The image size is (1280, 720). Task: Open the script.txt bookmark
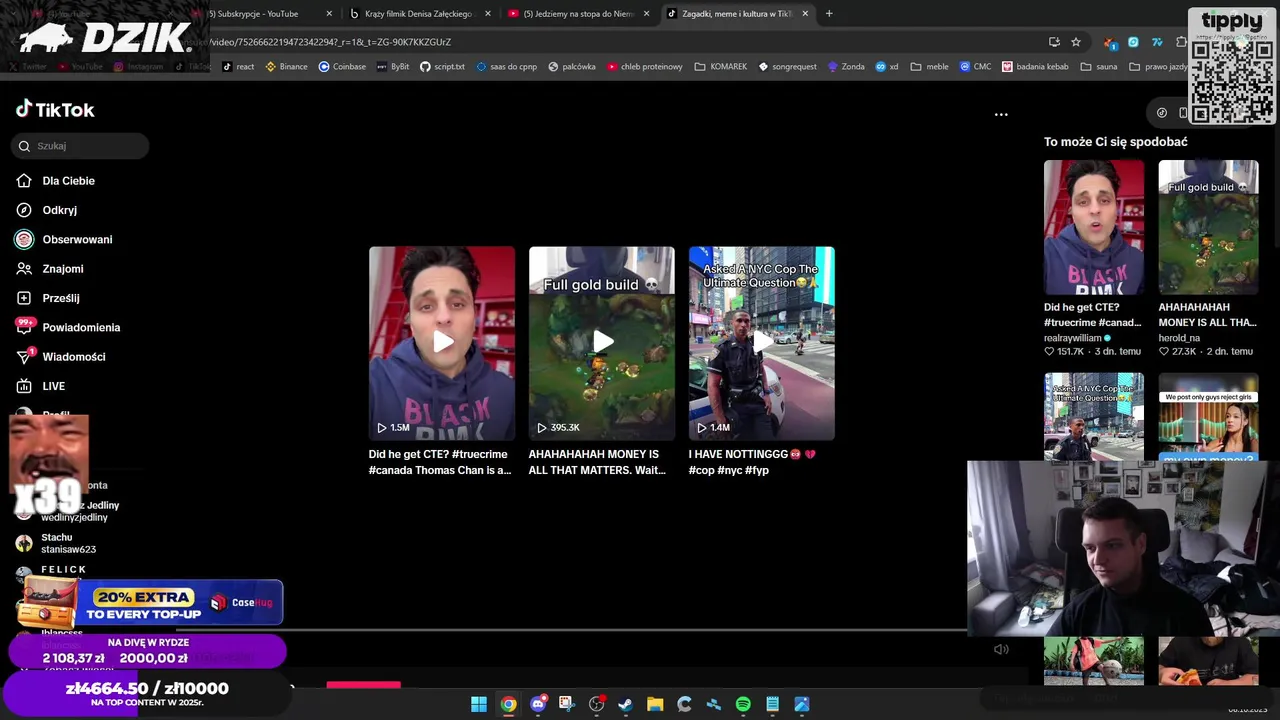coord(442,67)
